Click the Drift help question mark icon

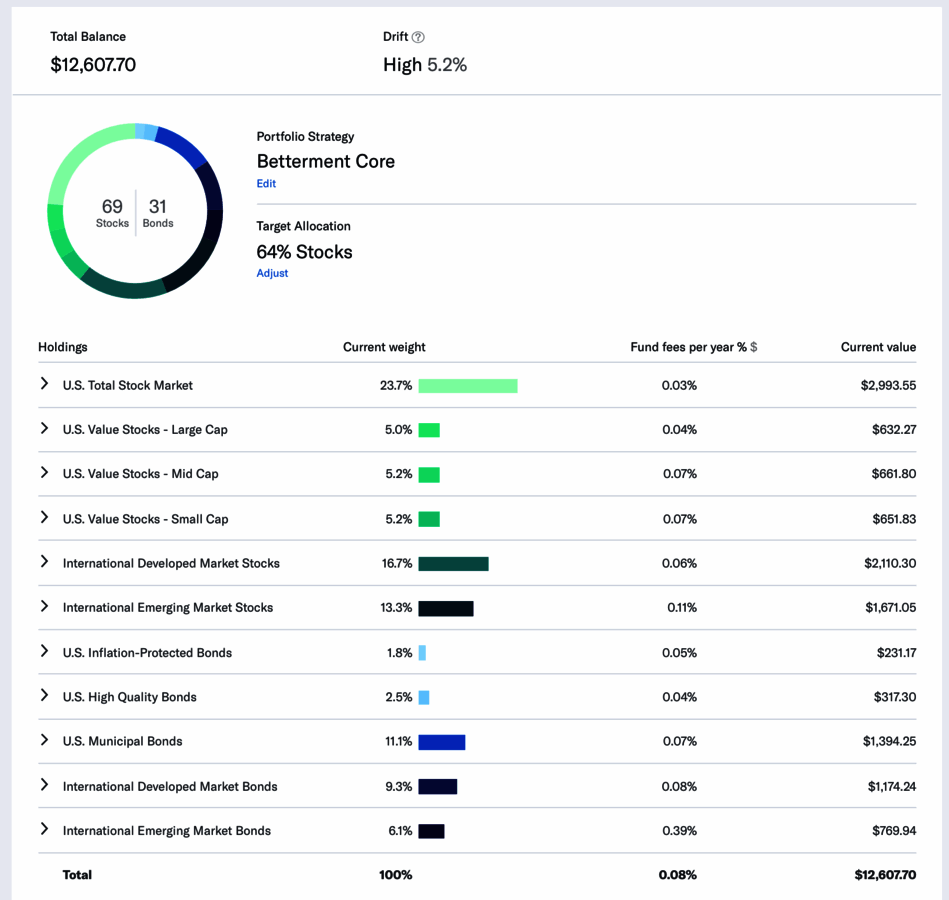(418, 37)
